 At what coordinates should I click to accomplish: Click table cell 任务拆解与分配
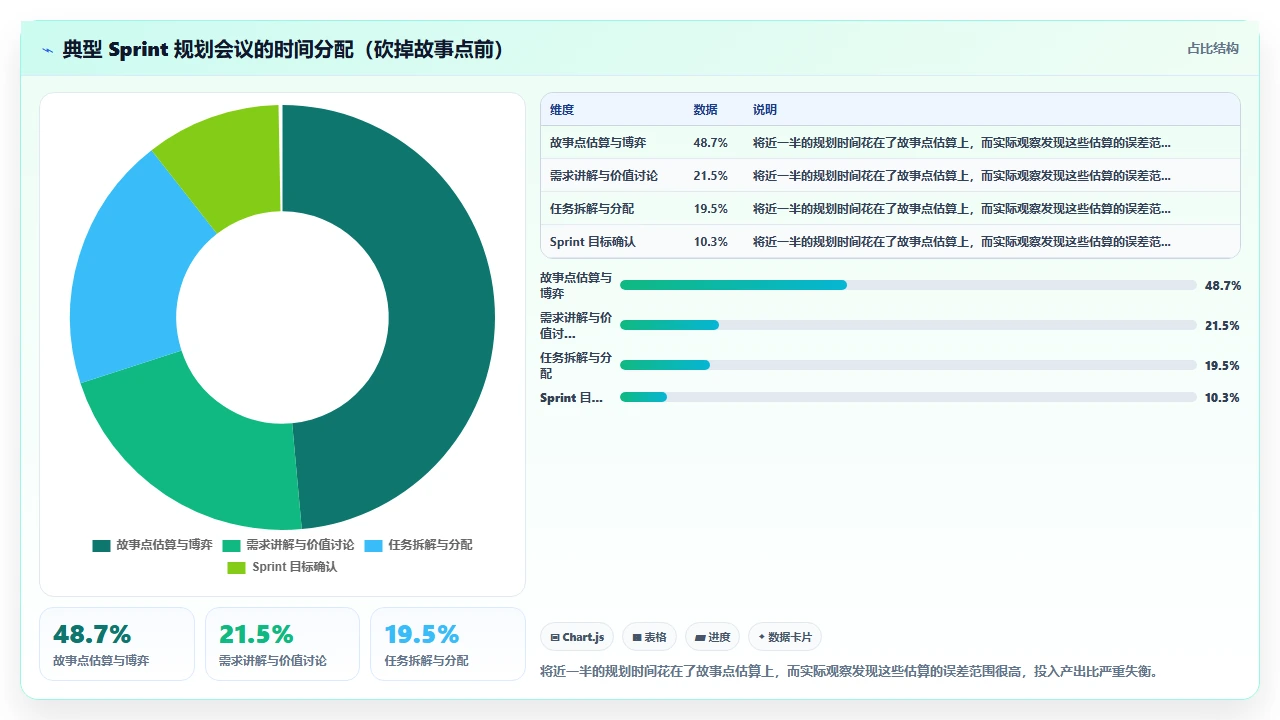coord(592,209)
